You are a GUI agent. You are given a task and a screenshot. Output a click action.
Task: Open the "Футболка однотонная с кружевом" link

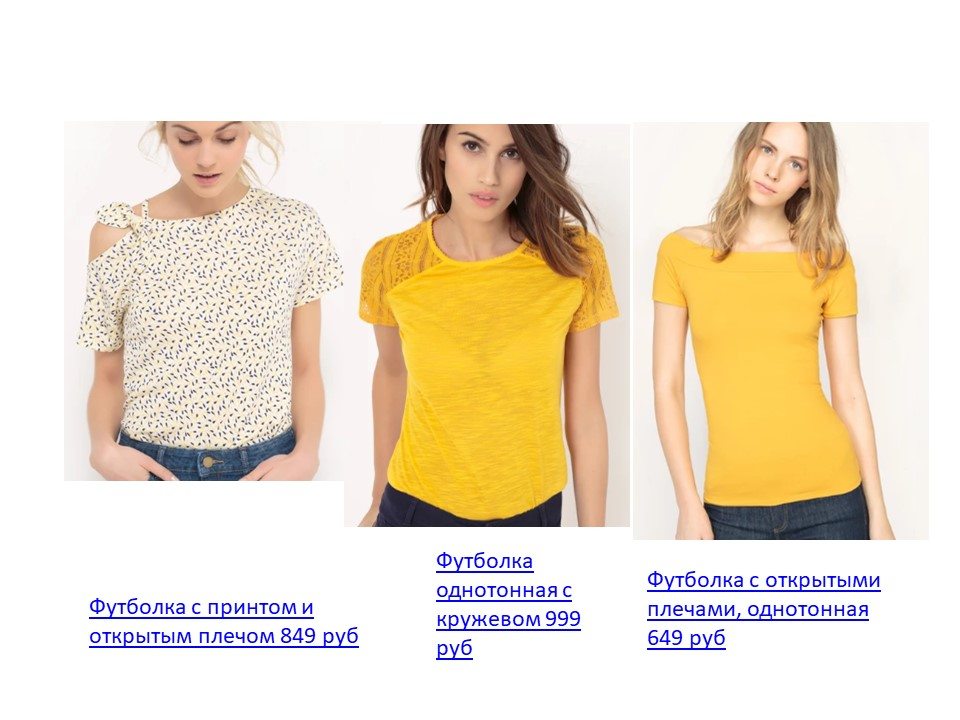[508, 604]
